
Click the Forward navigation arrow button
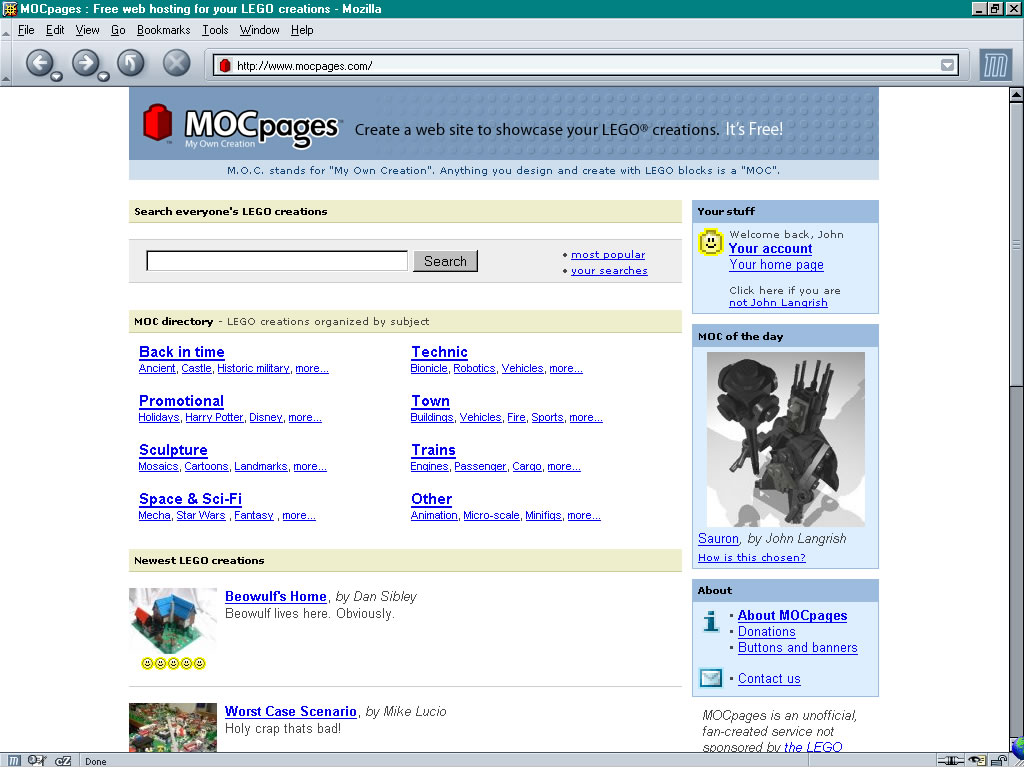pyautogui.click(x=85, y=63)
